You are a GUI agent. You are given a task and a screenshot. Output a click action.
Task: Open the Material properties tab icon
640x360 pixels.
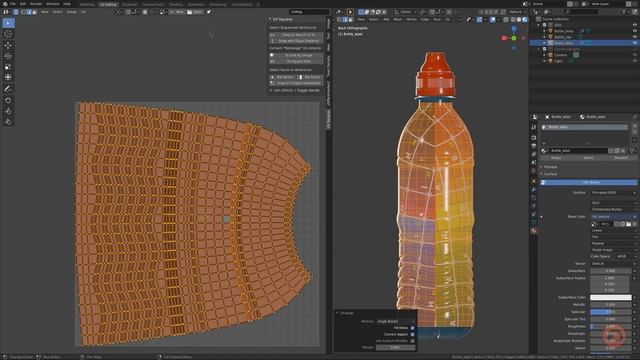click(x=534, y=231)
